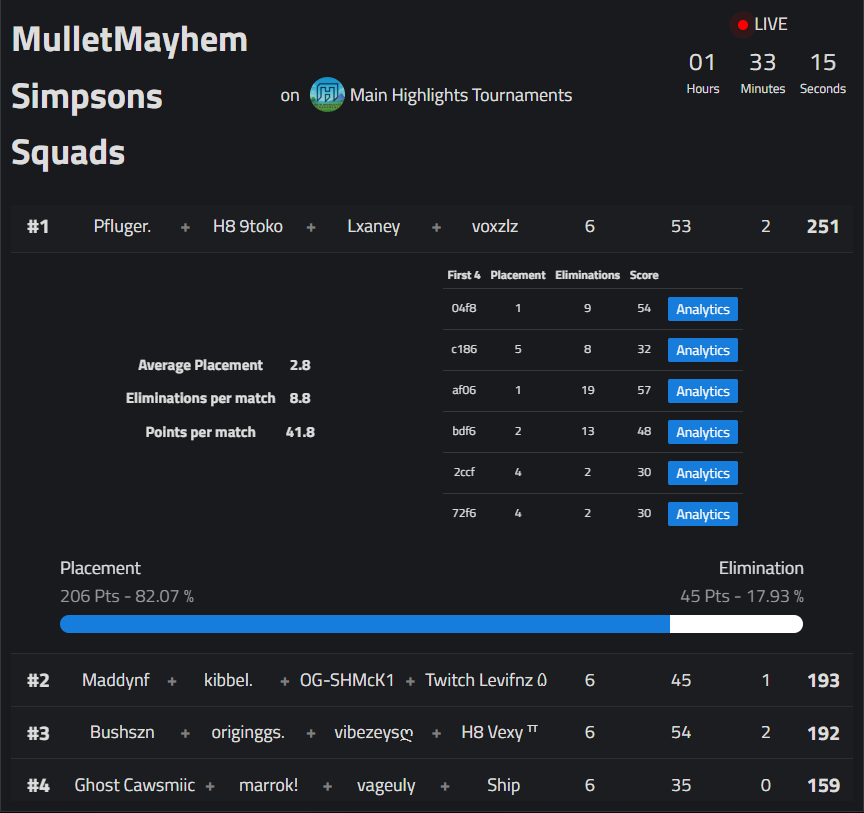Click the countdown Minutes value 33
Image resolution: width=864 pixels, height=813 pixels.
[x=763, y=62]
